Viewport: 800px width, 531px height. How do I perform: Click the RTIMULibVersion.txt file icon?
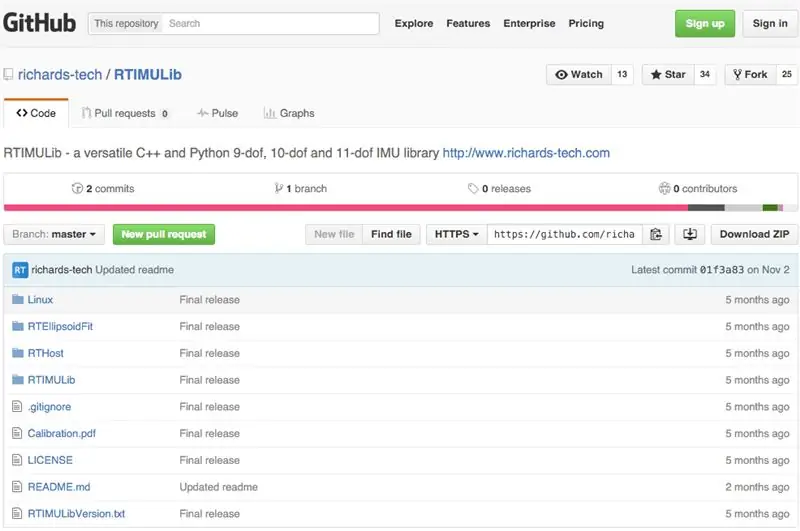17,513
